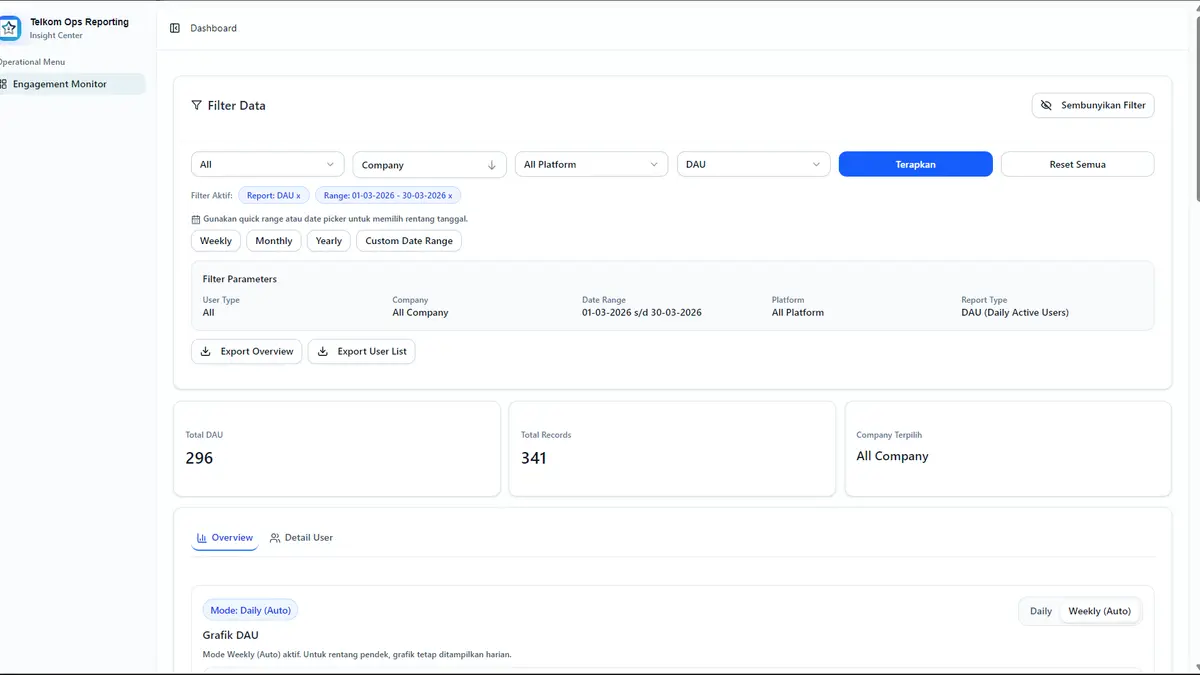This screenshot has width=1200, height=675.
Task: Select the Monthly quick range
Action: coord(274,241)
